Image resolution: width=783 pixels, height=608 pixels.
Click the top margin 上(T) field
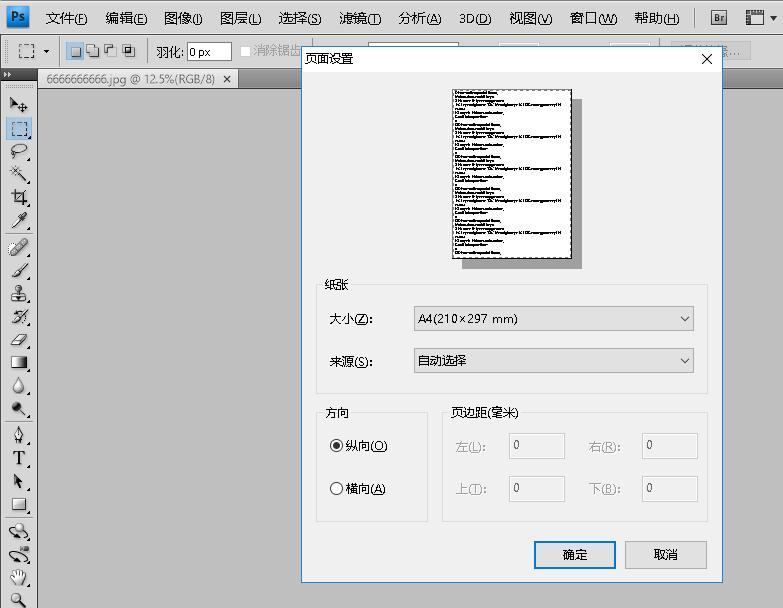(537, 489)
